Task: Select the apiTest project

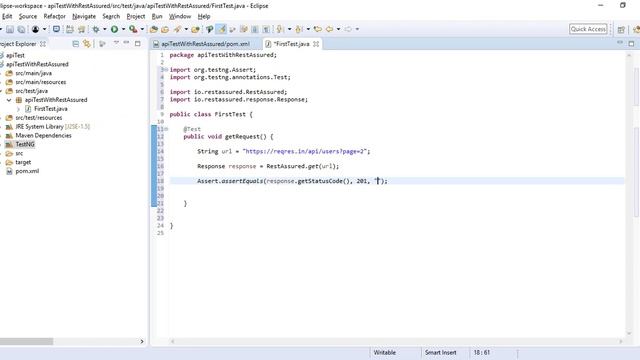Action: [x=15, y=55]
